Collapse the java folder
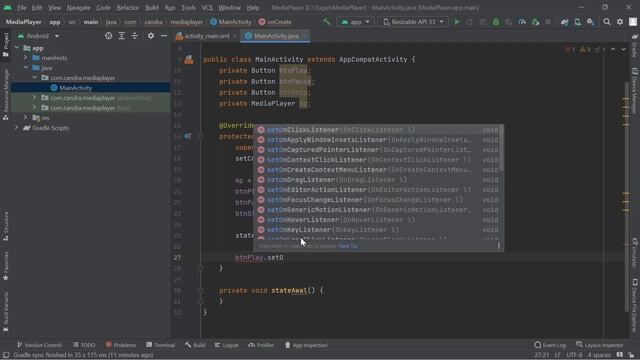This screenshot has width=640, height=360. pos(26,68)
